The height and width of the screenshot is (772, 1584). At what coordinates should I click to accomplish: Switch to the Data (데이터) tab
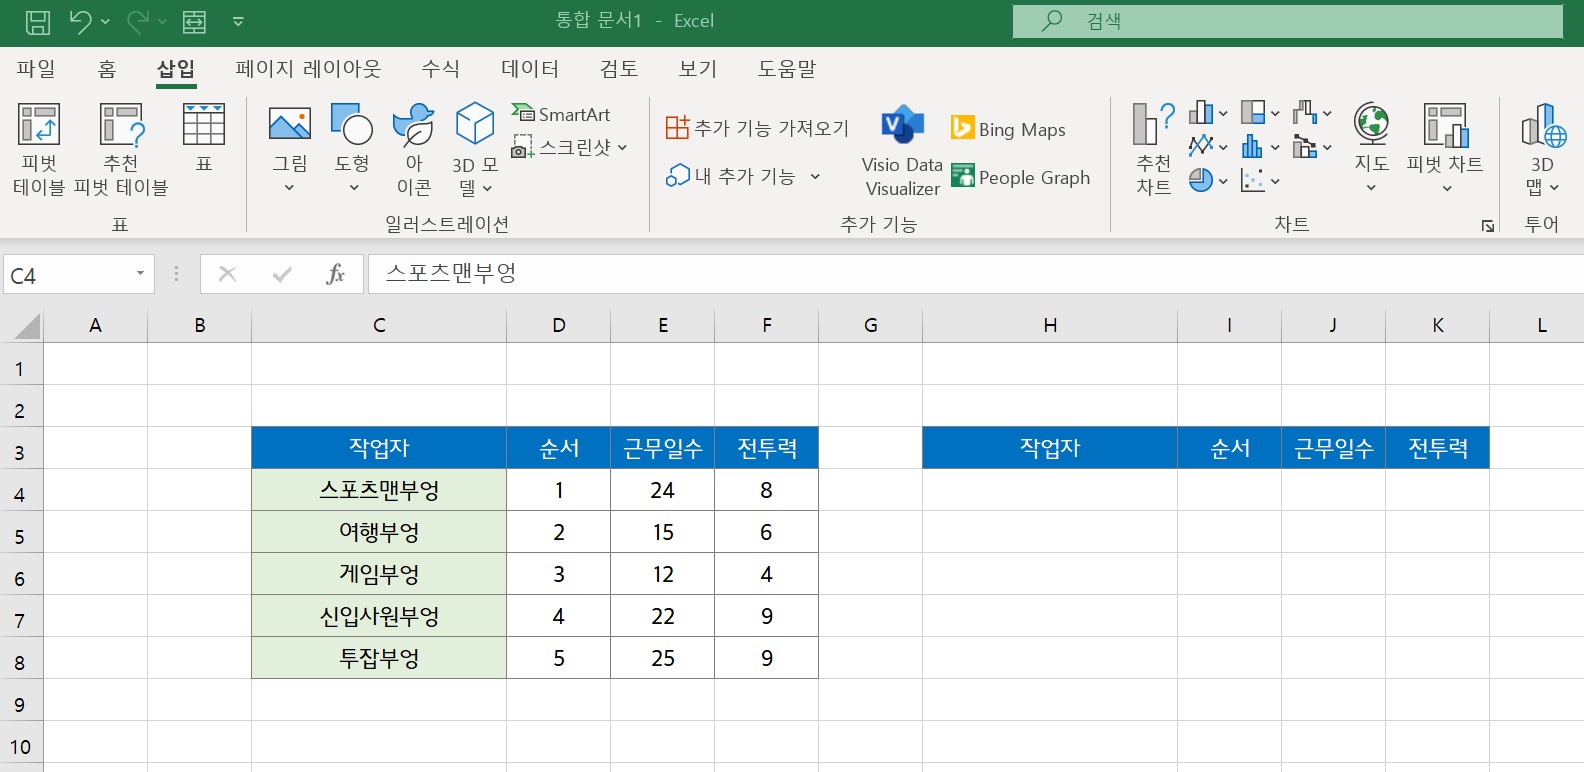530,69
